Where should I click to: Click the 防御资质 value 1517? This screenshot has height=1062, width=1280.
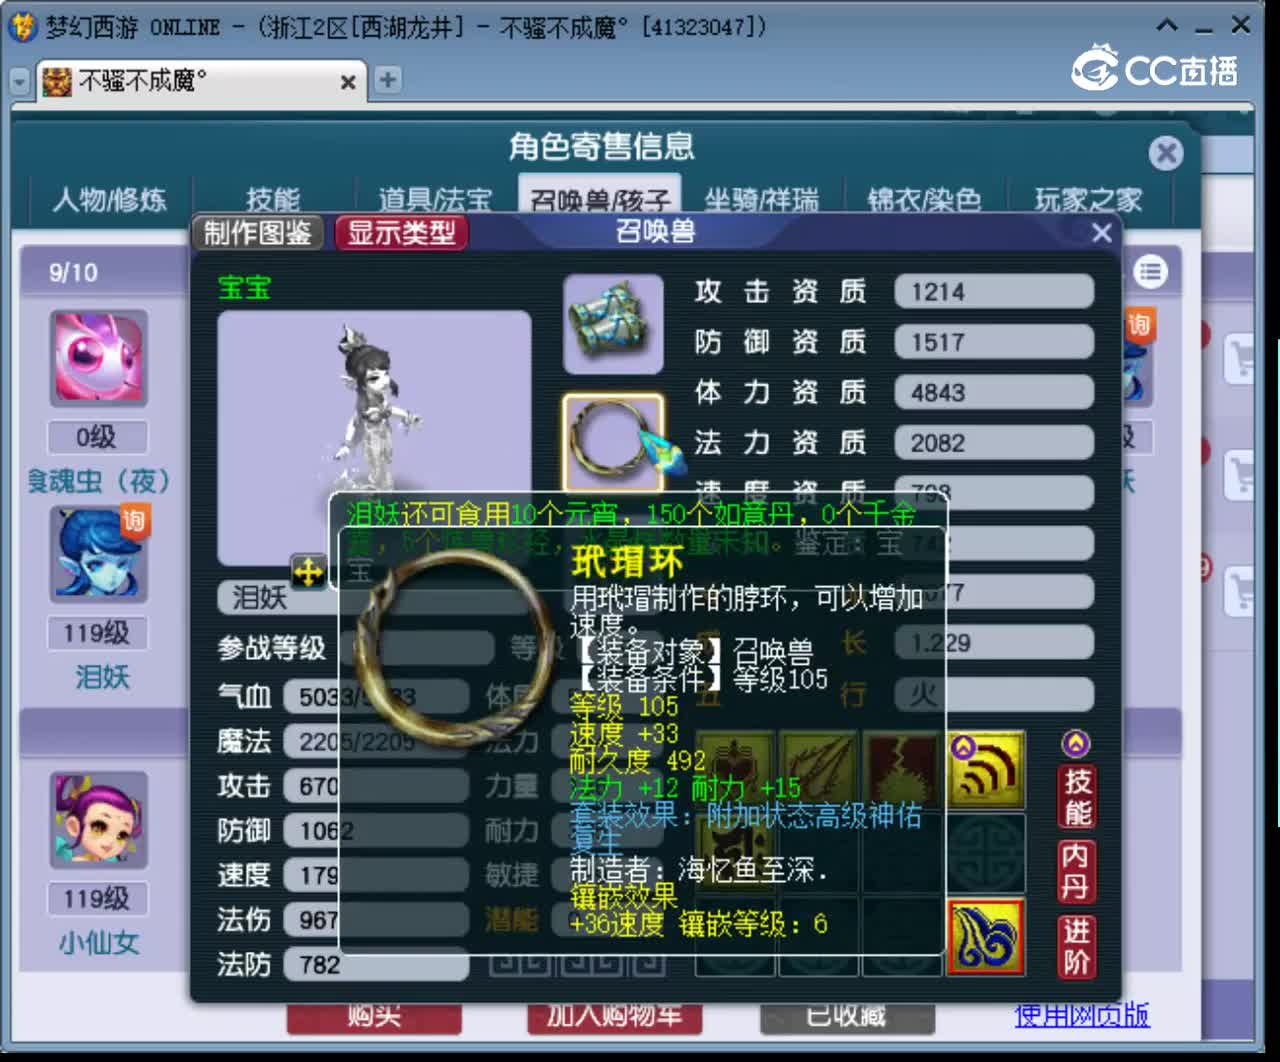click(x=993, y=342)
